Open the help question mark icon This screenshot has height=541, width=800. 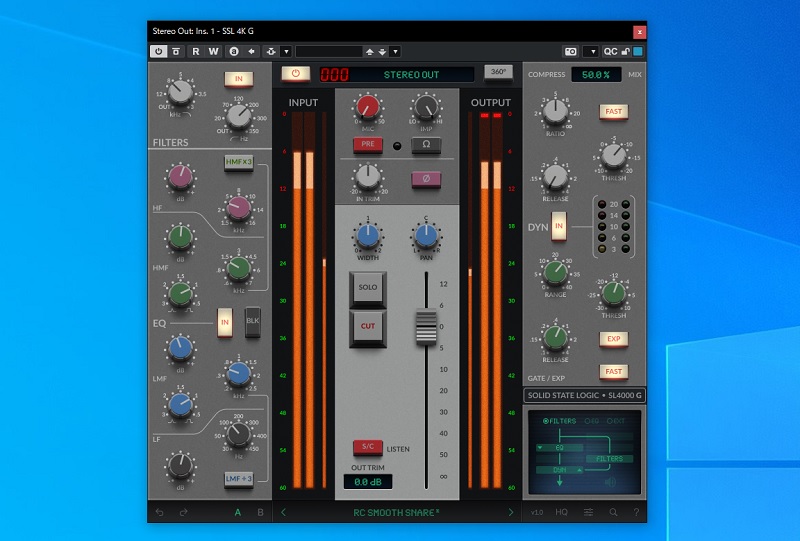tap(636, 512)
